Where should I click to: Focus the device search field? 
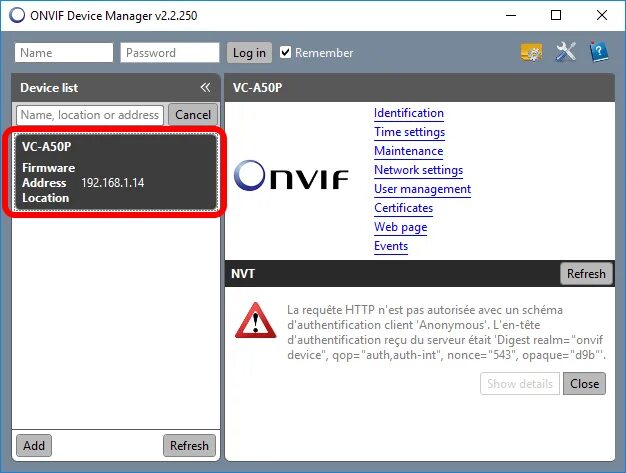[90, 115]
